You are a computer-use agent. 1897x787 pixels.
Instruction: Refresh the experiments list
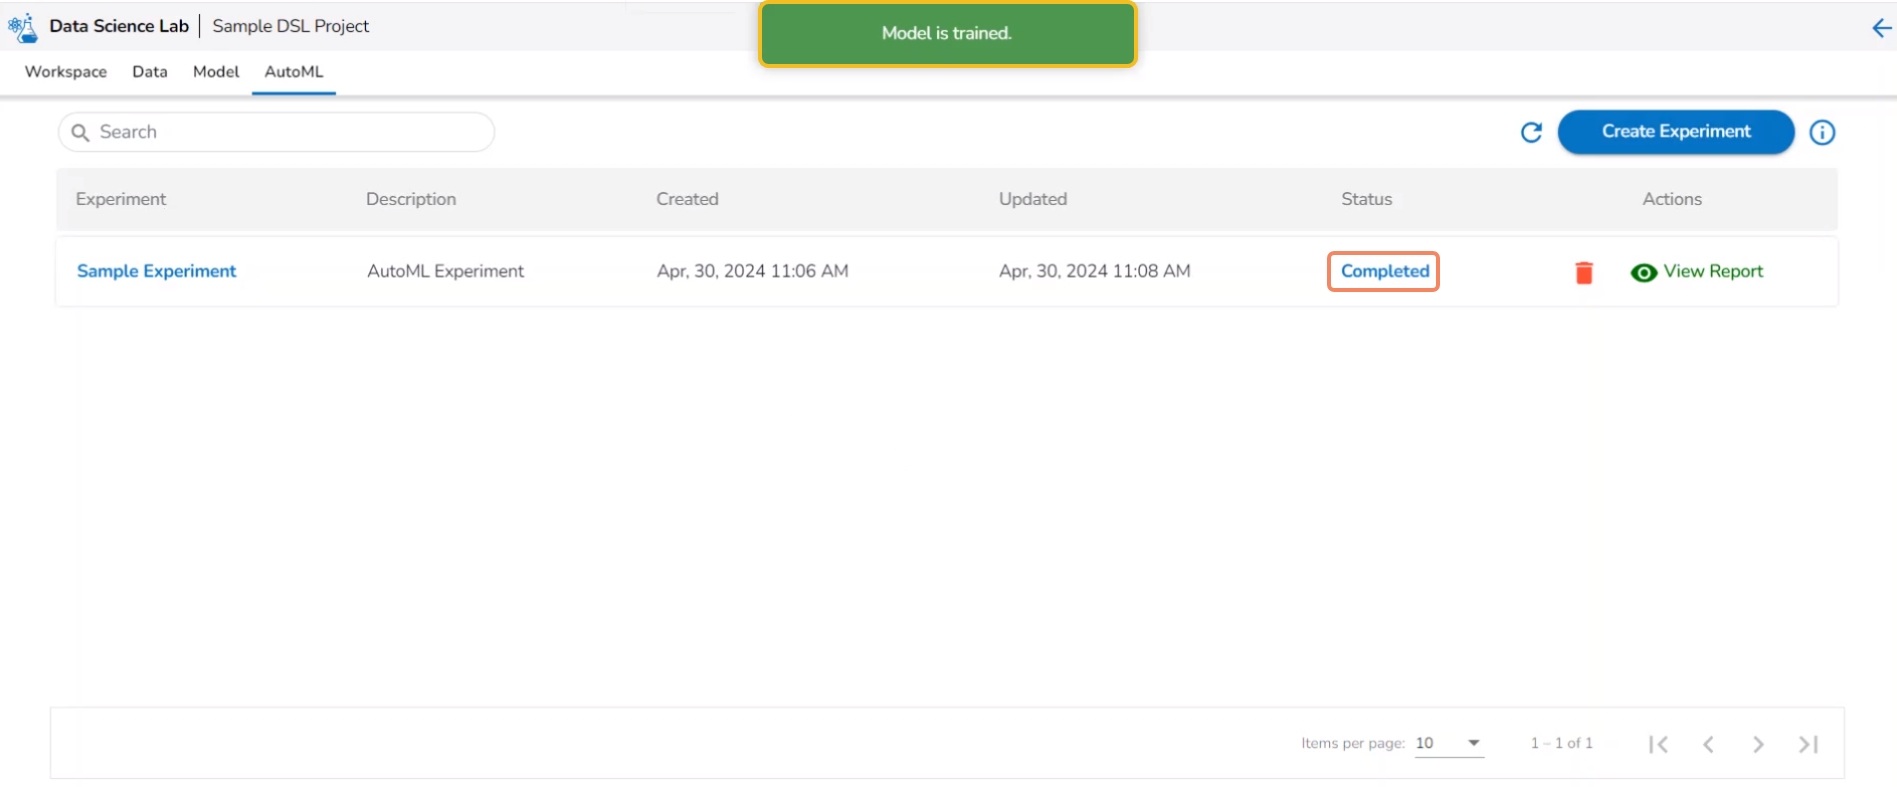(x=1531, y=132)
